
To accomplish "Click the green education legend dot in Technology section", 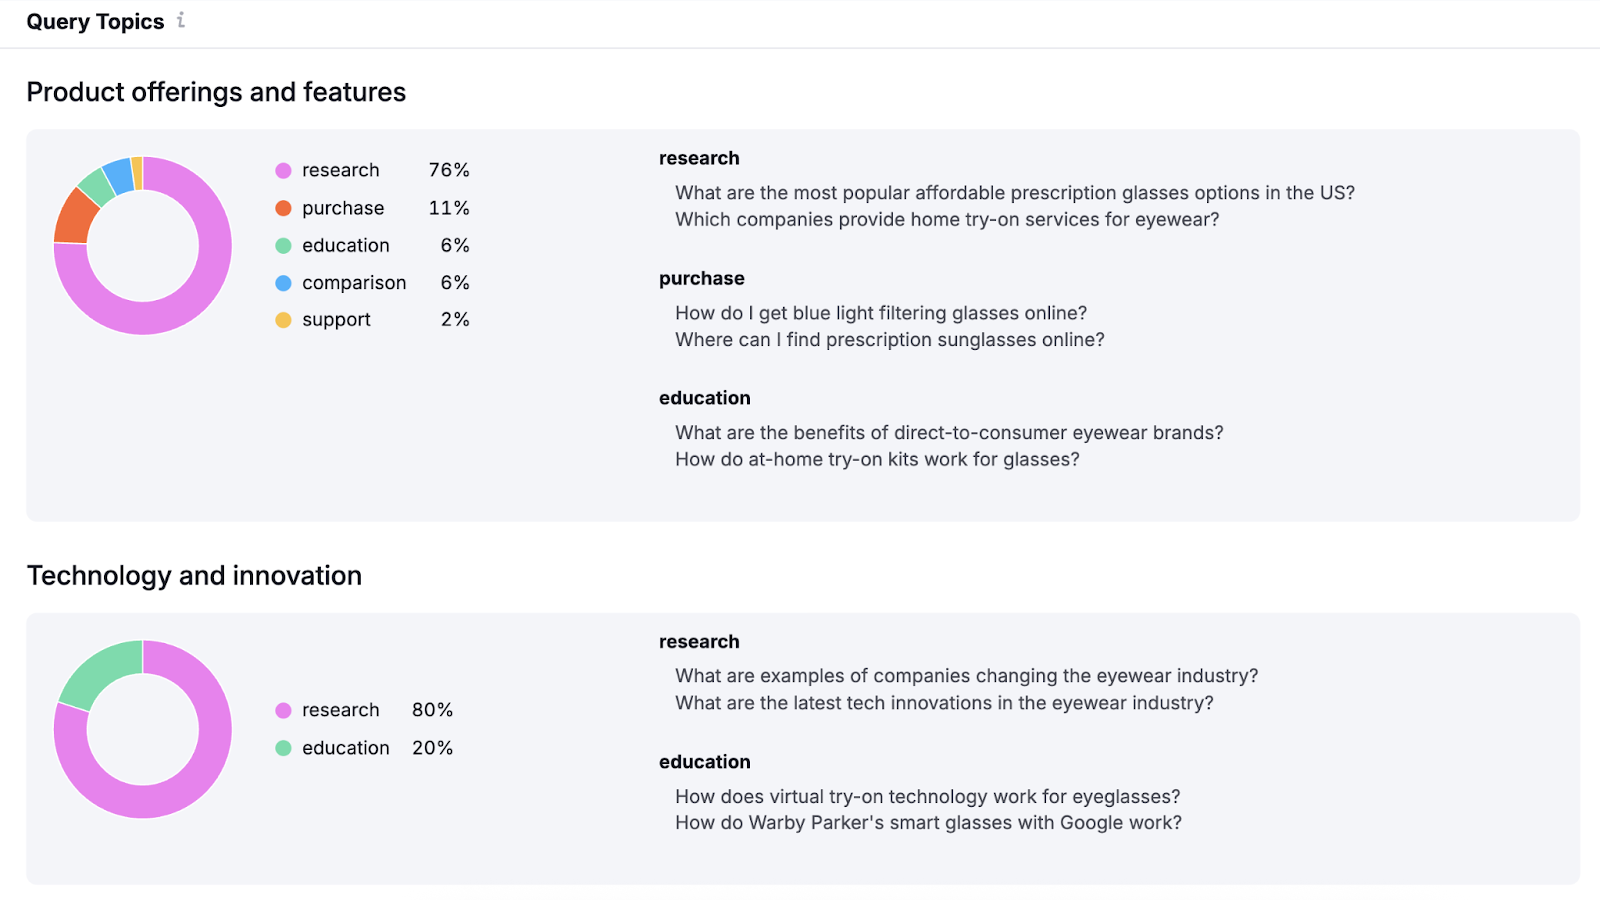I will click(284, 748).
